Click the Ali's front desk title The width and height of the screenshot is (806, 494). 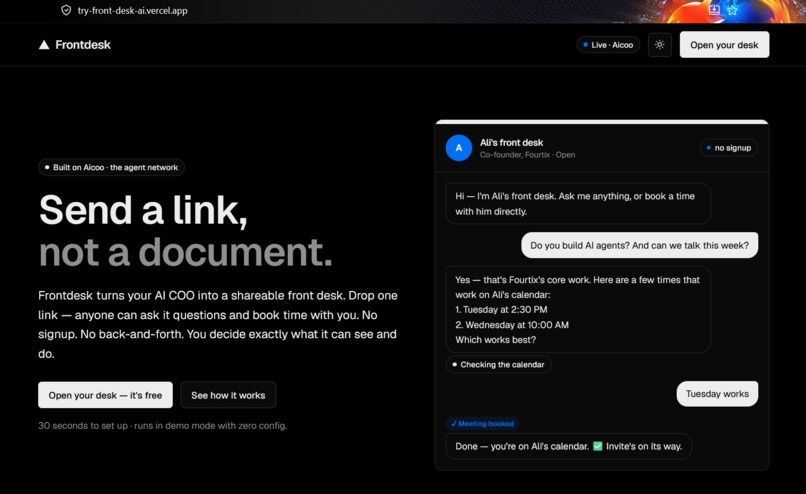pyautogui.click(x=511, y=142)
